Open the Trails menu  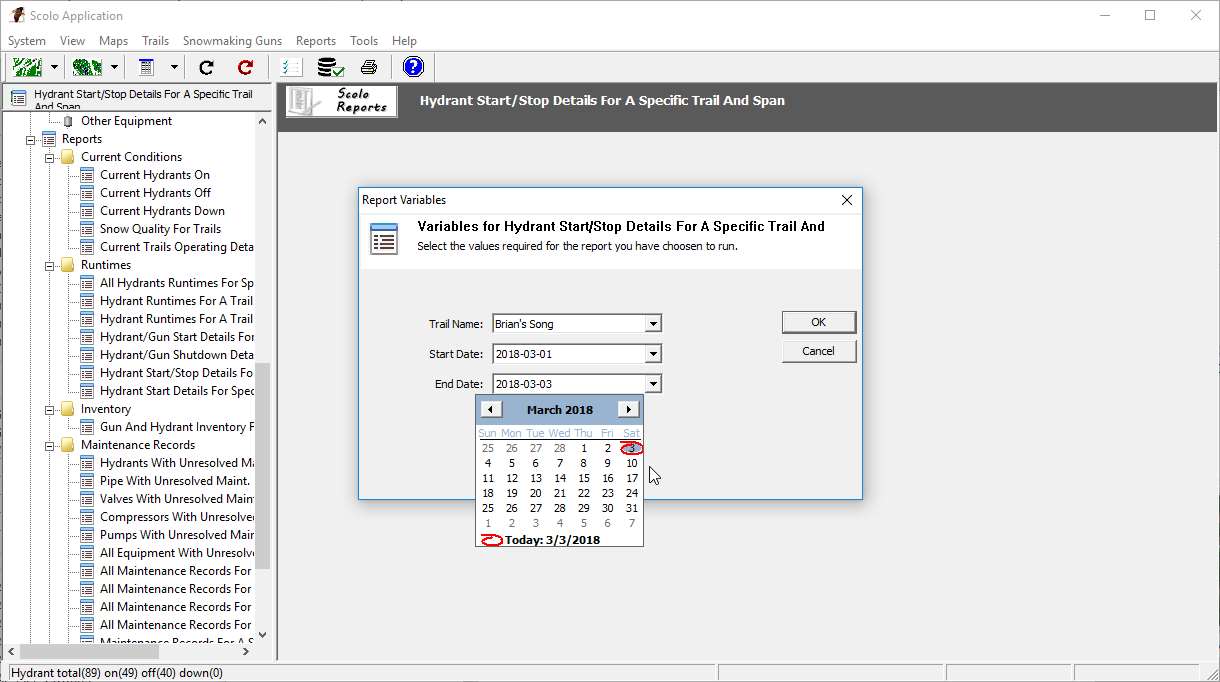155,41
